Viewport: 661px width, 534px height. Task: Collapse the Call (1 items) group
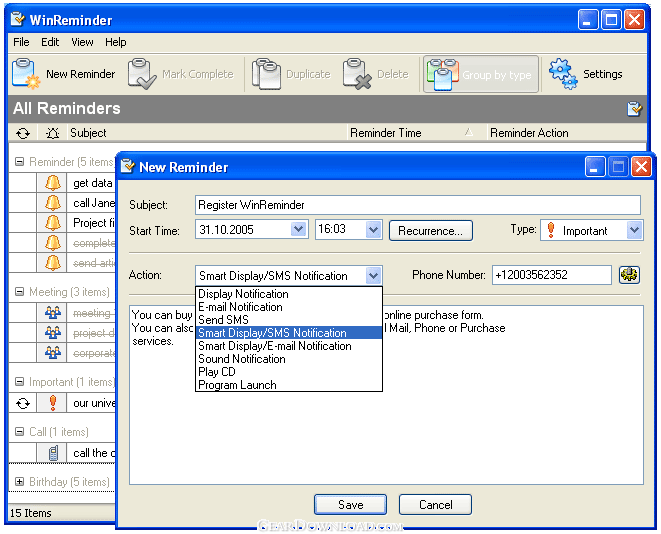pos(19,432)
